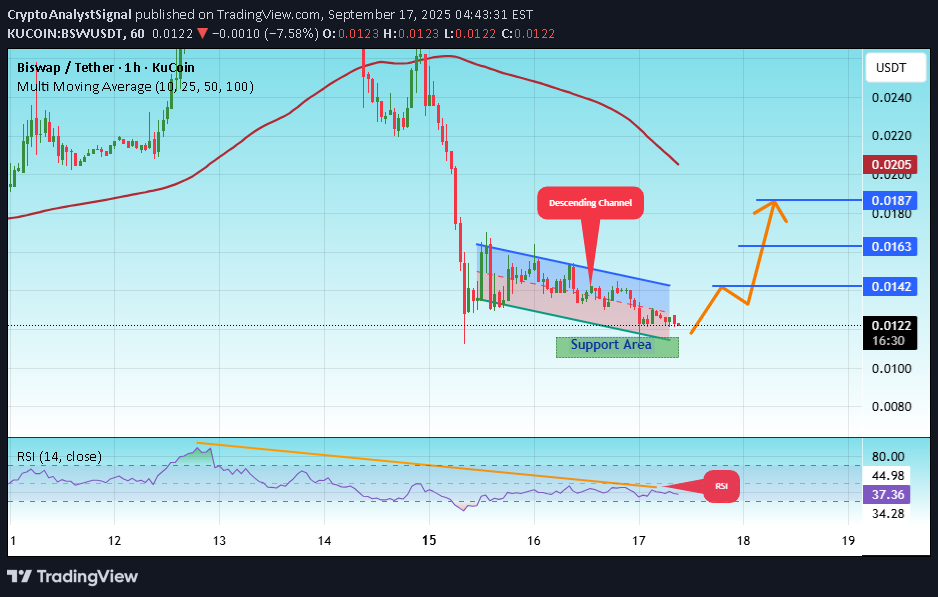The height and width of the screenshot is (597, 938).
Task: Click the Multi Moving Average indicator legend
Action: [x=135, y=87]
